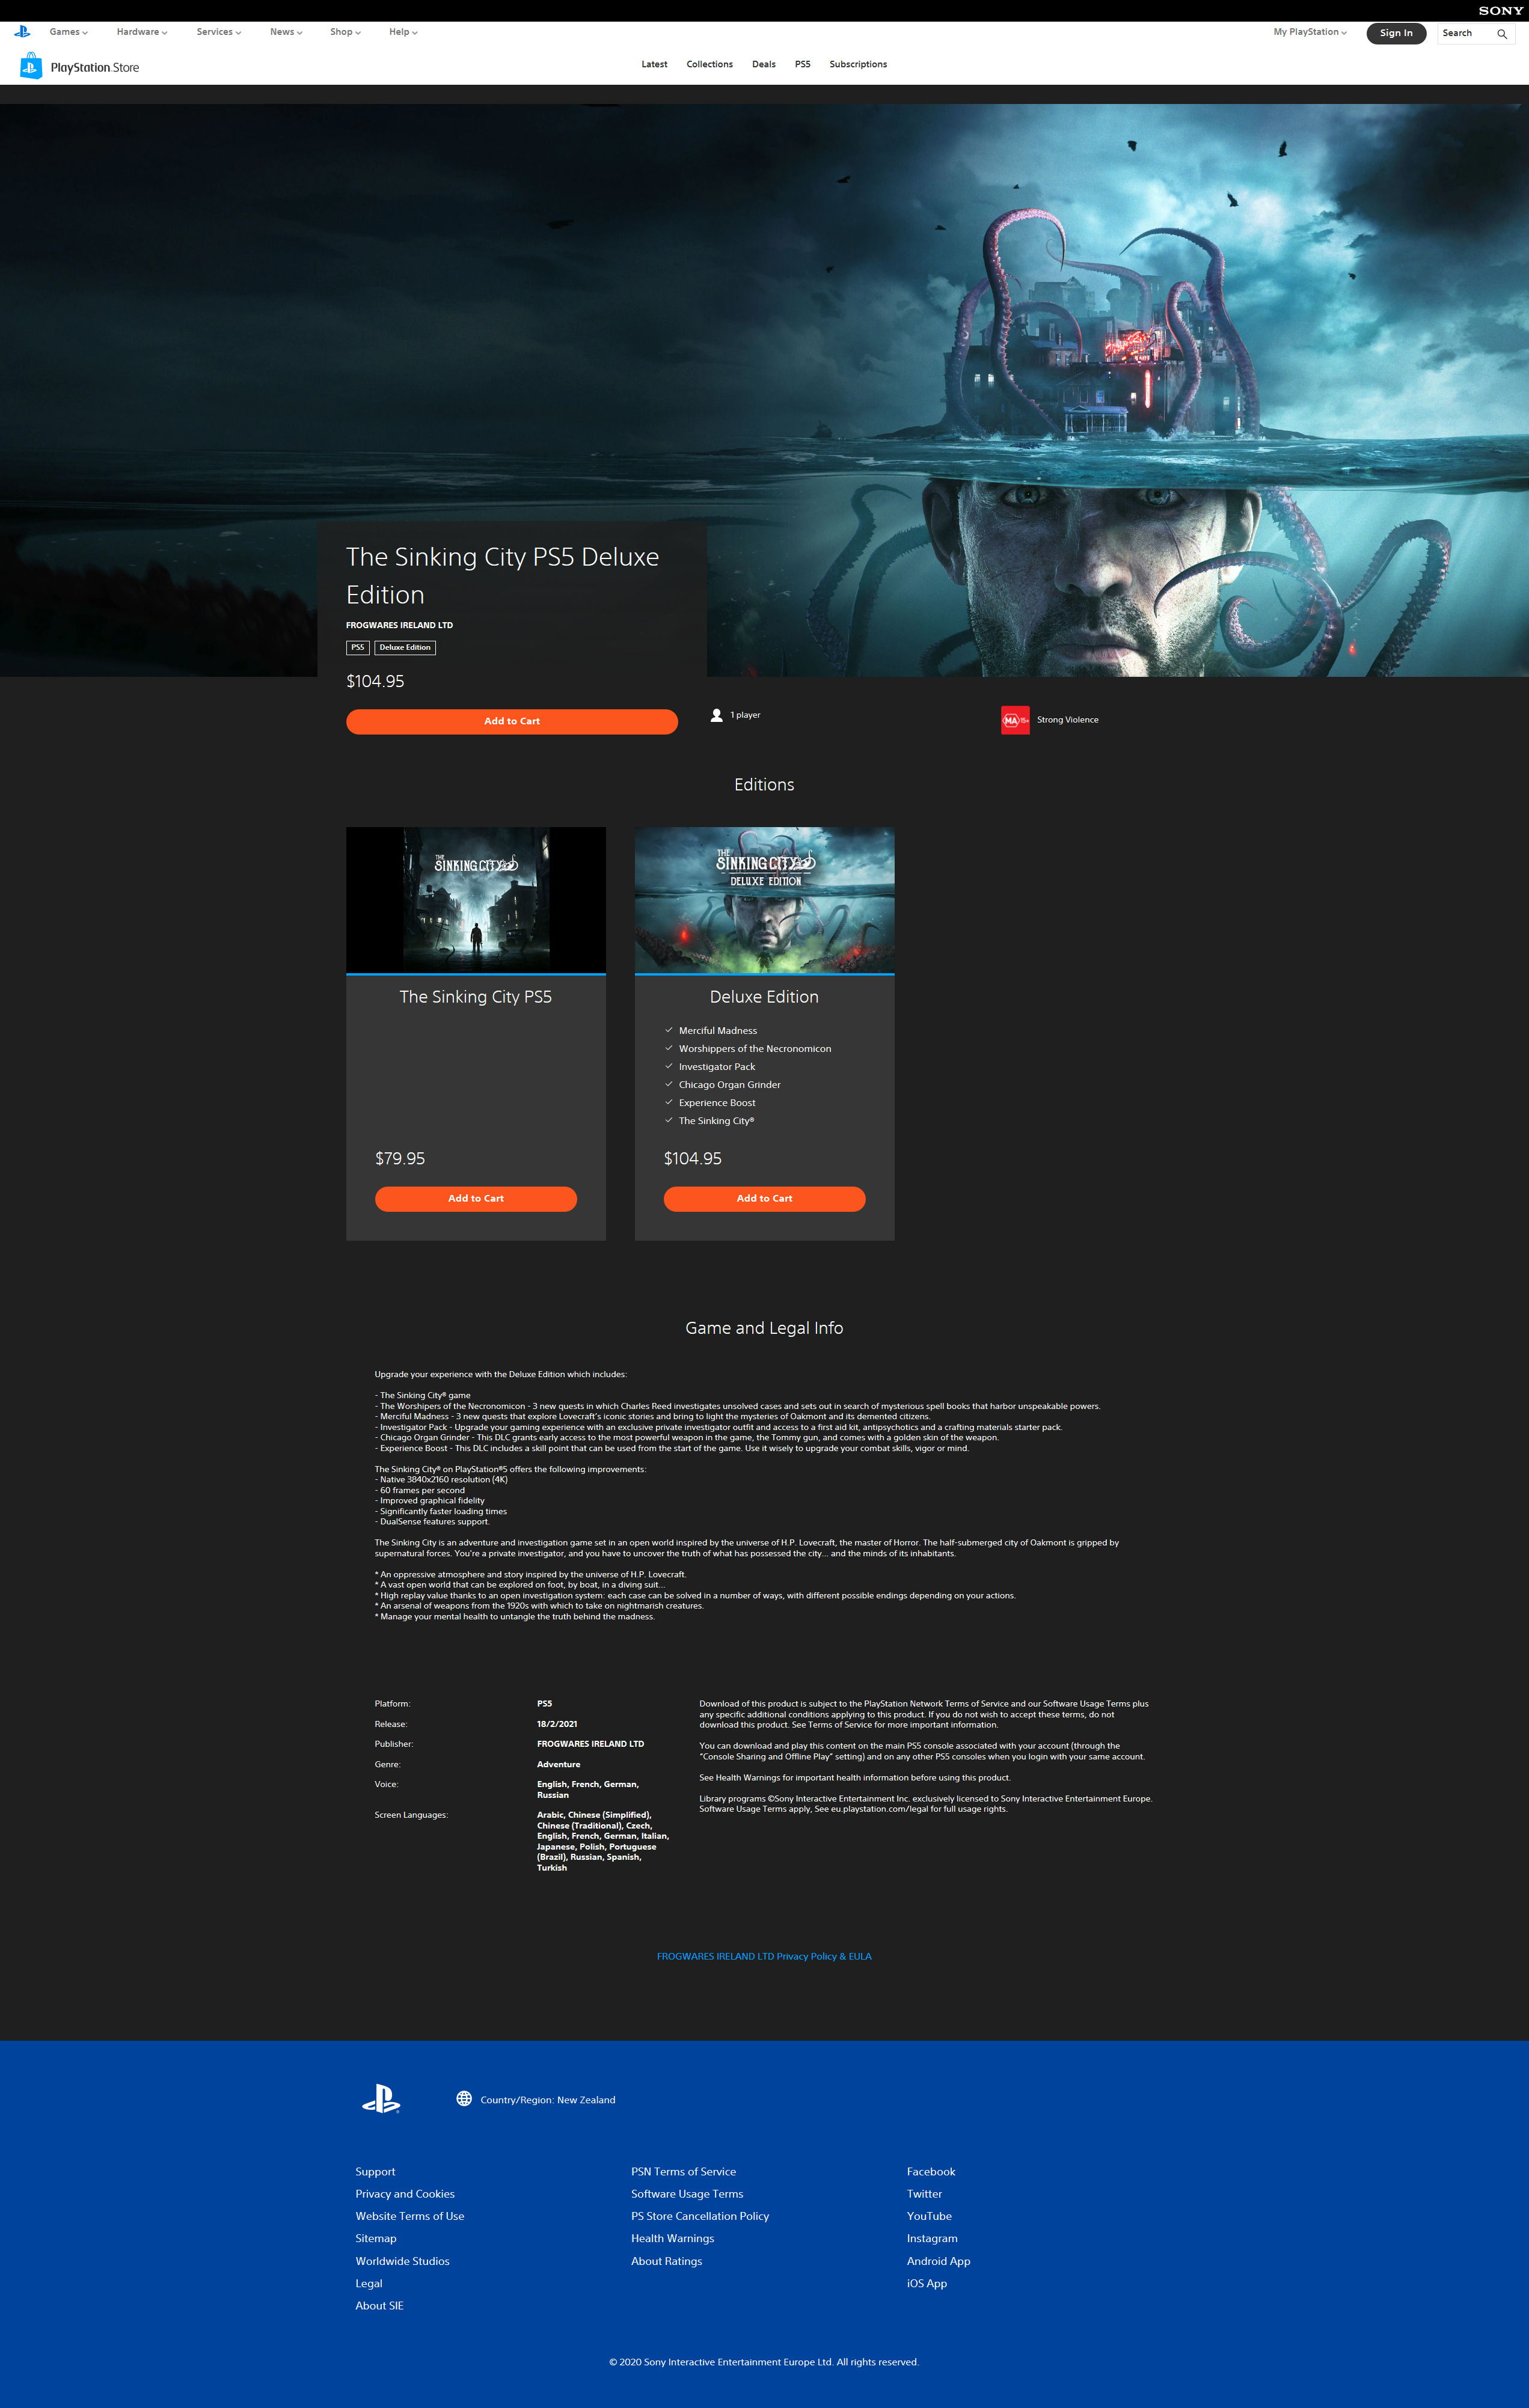The image size is (1529, 2408).
Task: Open Privacy and Cookies footer link
Action: pos(405,2193)
